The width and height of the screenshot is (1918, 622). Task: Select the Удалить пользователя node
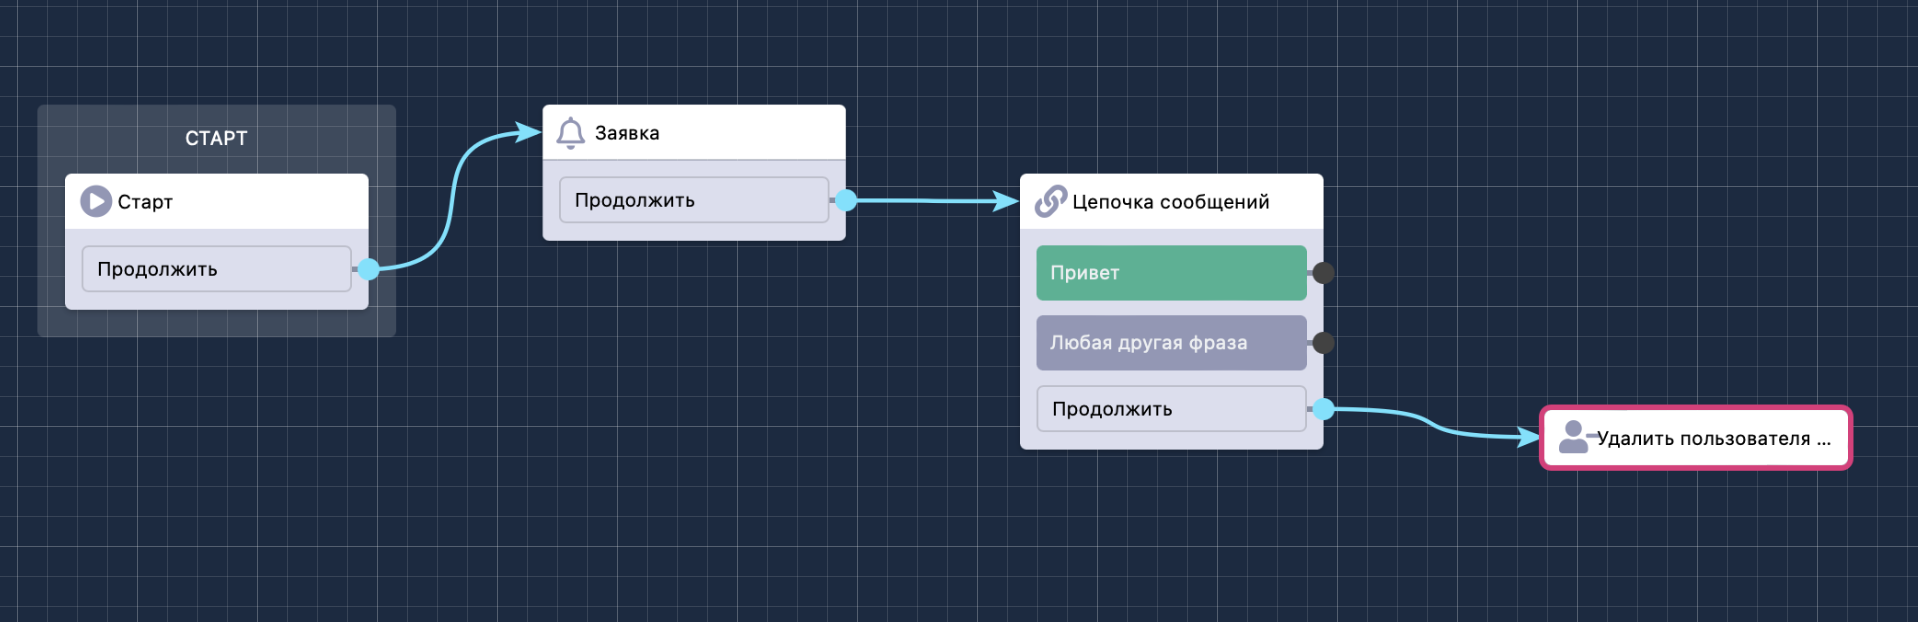(x=1712, y=438)
